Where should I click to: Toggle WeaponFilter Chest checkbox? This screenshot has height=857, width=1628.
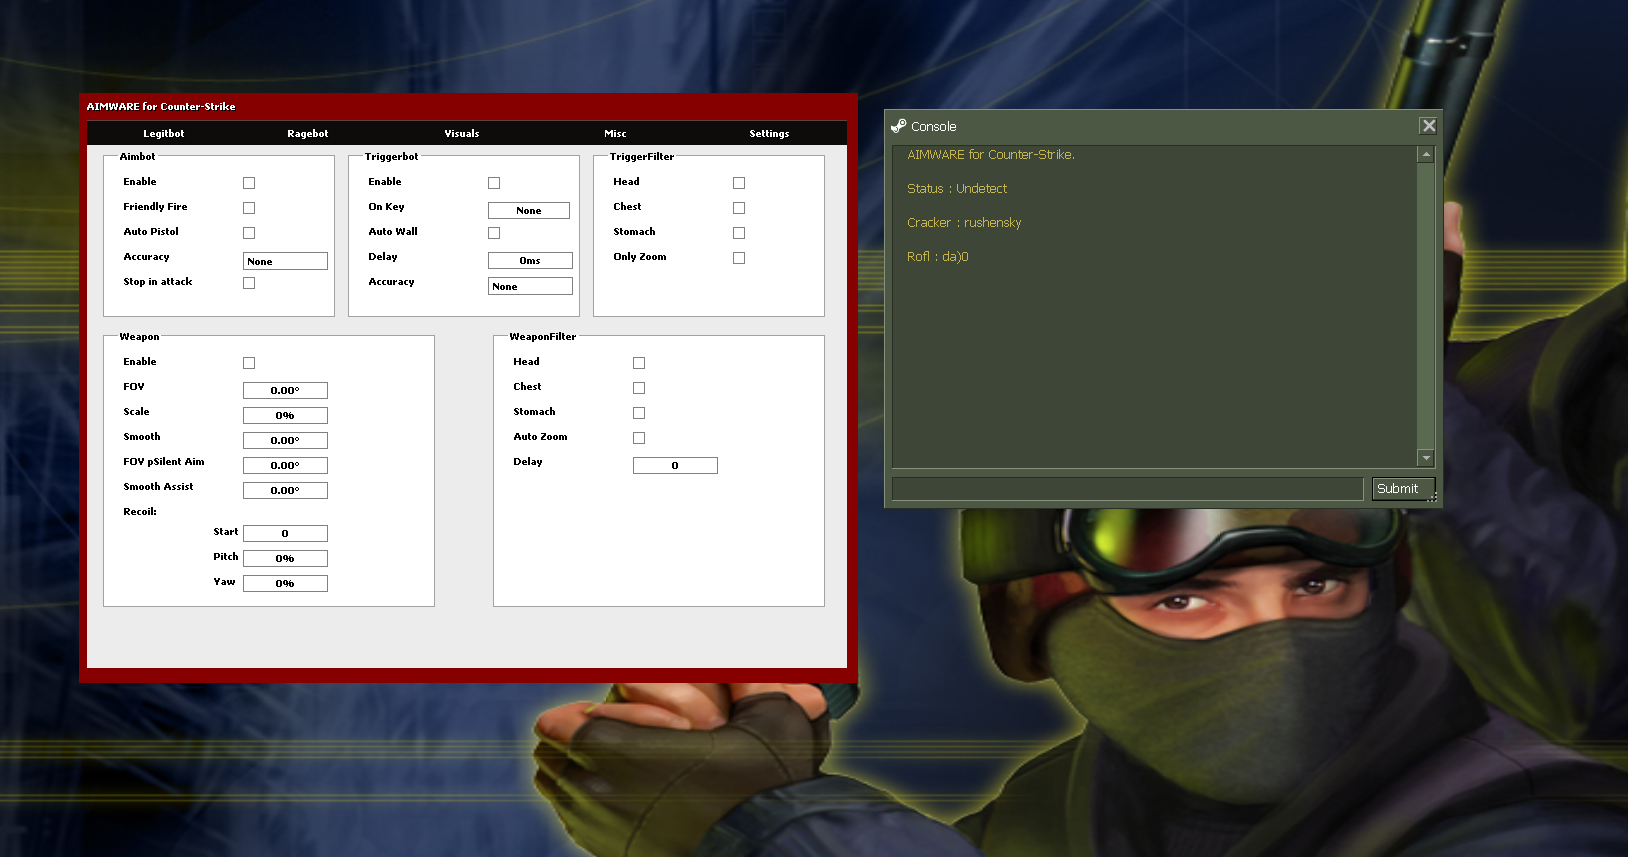pyautogui.click(x=639, y=388)
